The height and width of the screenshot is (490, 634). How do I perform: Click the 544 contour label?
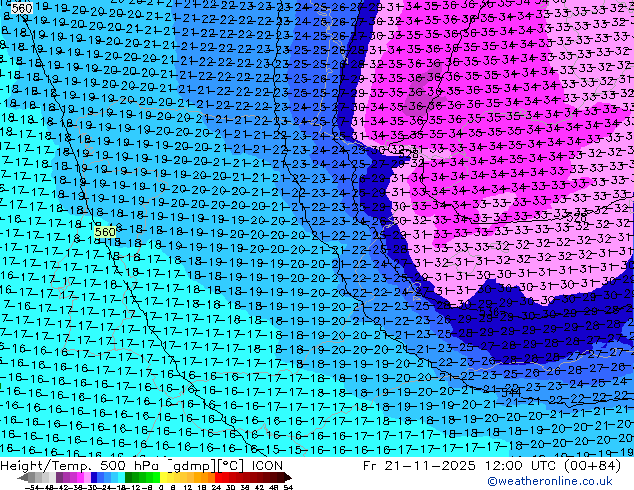pyautogui.click(x=511, y=392)
